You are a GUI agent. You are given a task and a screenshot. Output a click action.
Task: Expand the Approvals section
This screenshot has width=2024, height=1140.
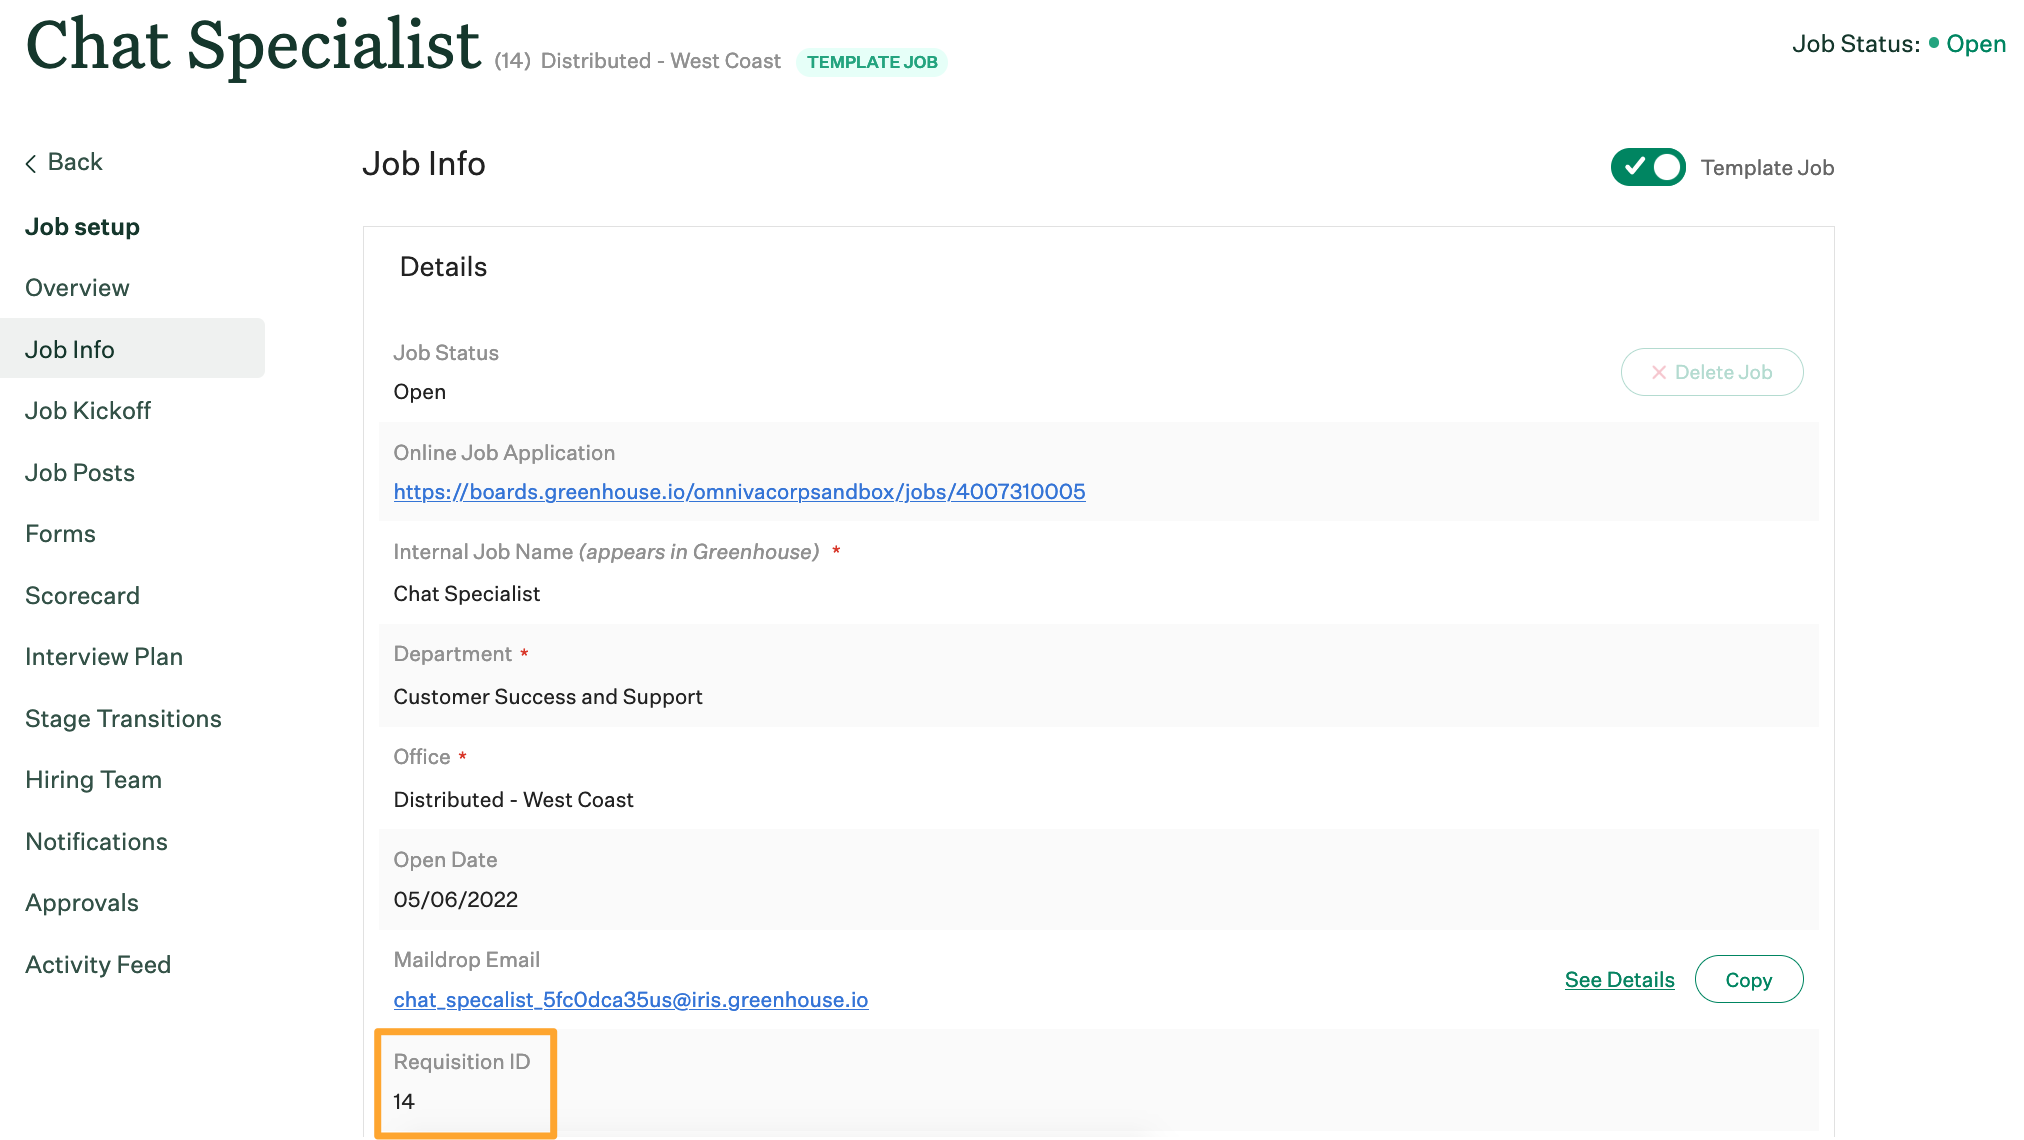[x=82, y=901]
